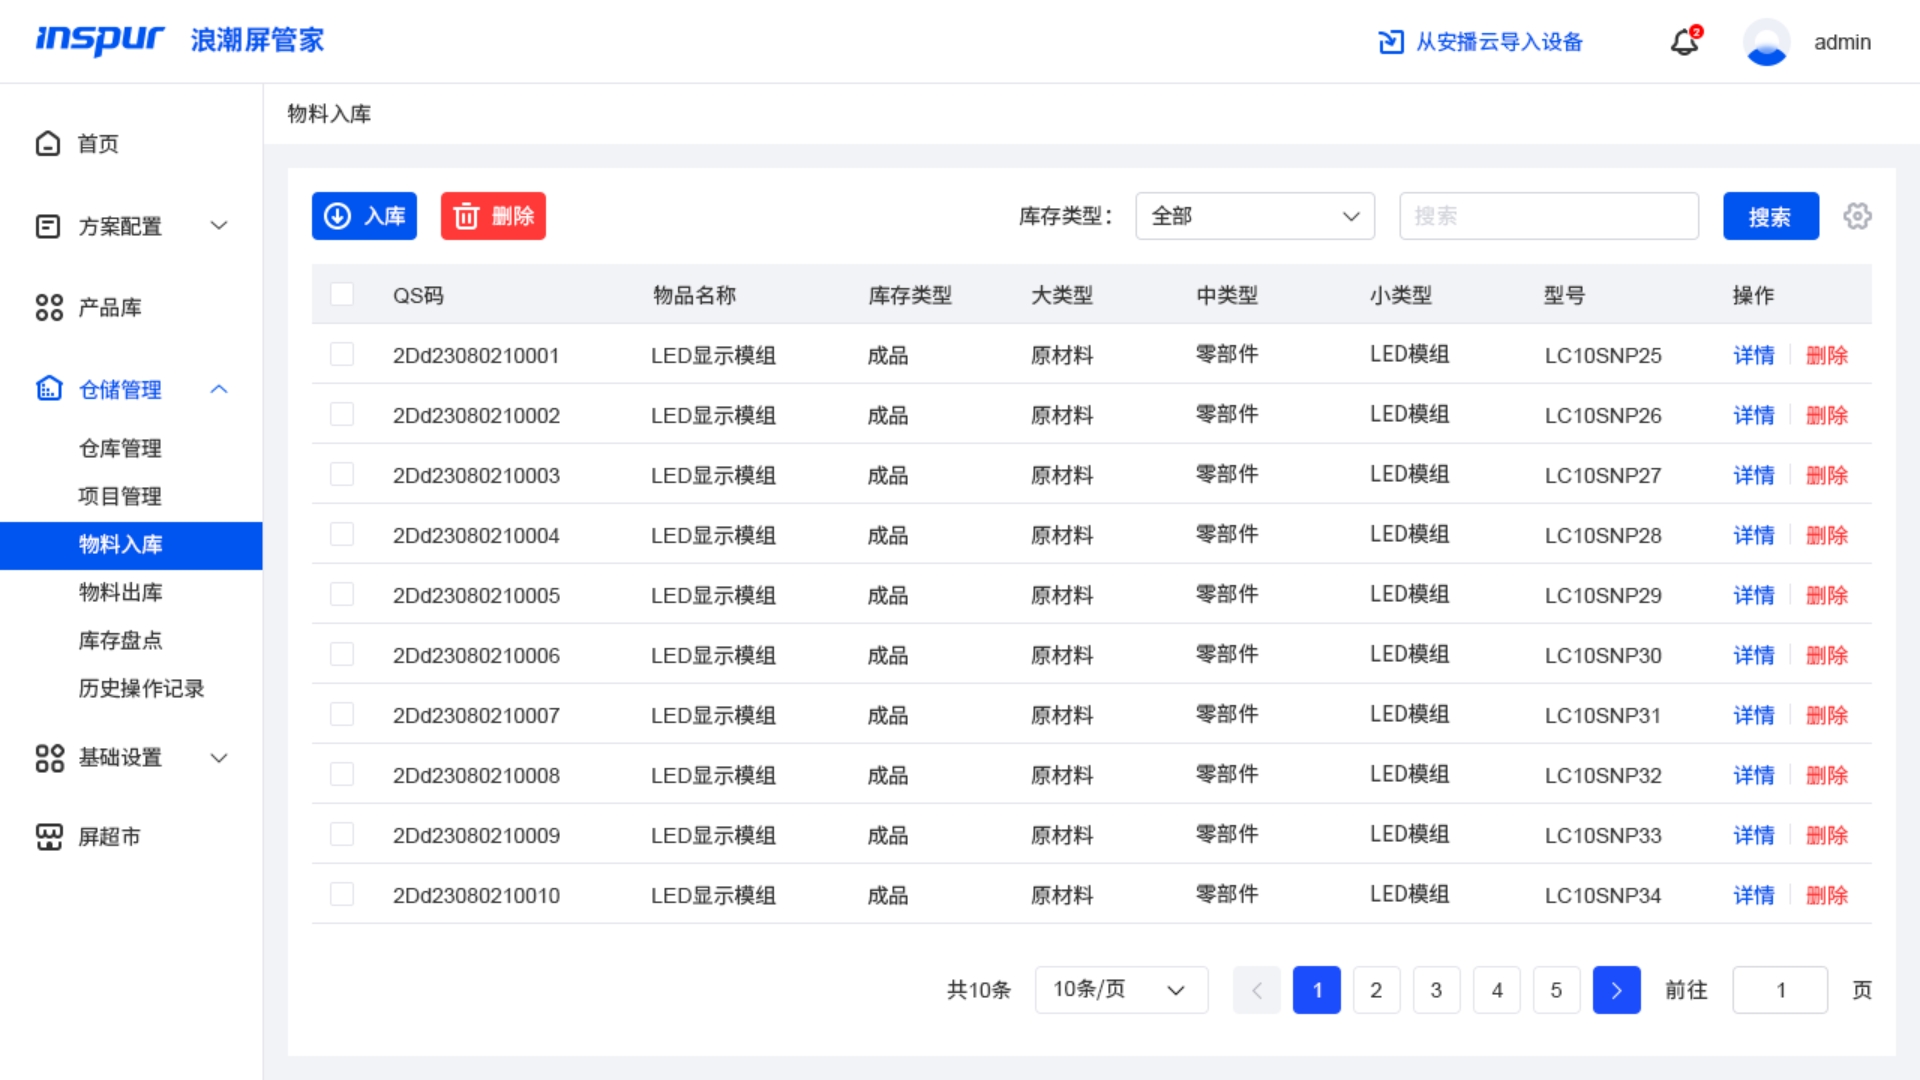1920x1080 pixels.
Task: Delete row LC10SNP32
Action: tap(1826, 775)
